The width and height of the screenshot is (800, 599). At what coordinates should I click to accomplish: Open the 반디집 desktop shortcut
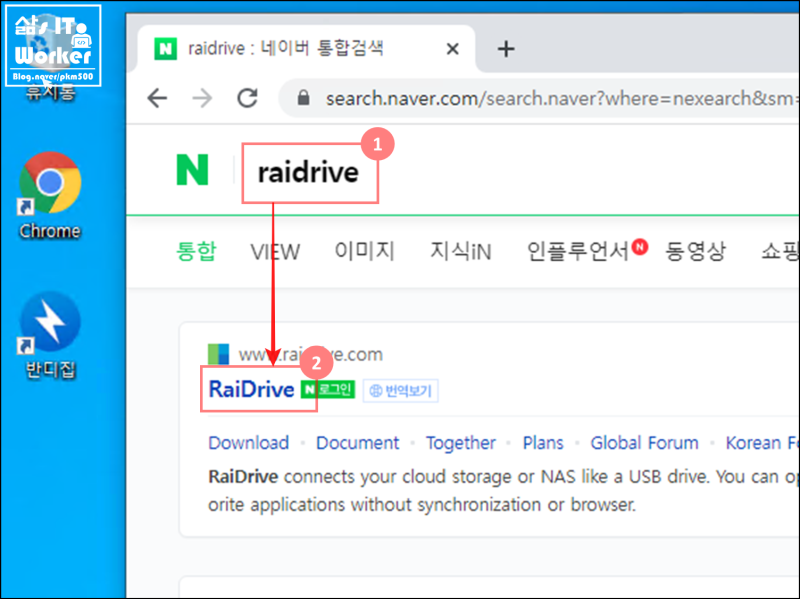[50, 335]
